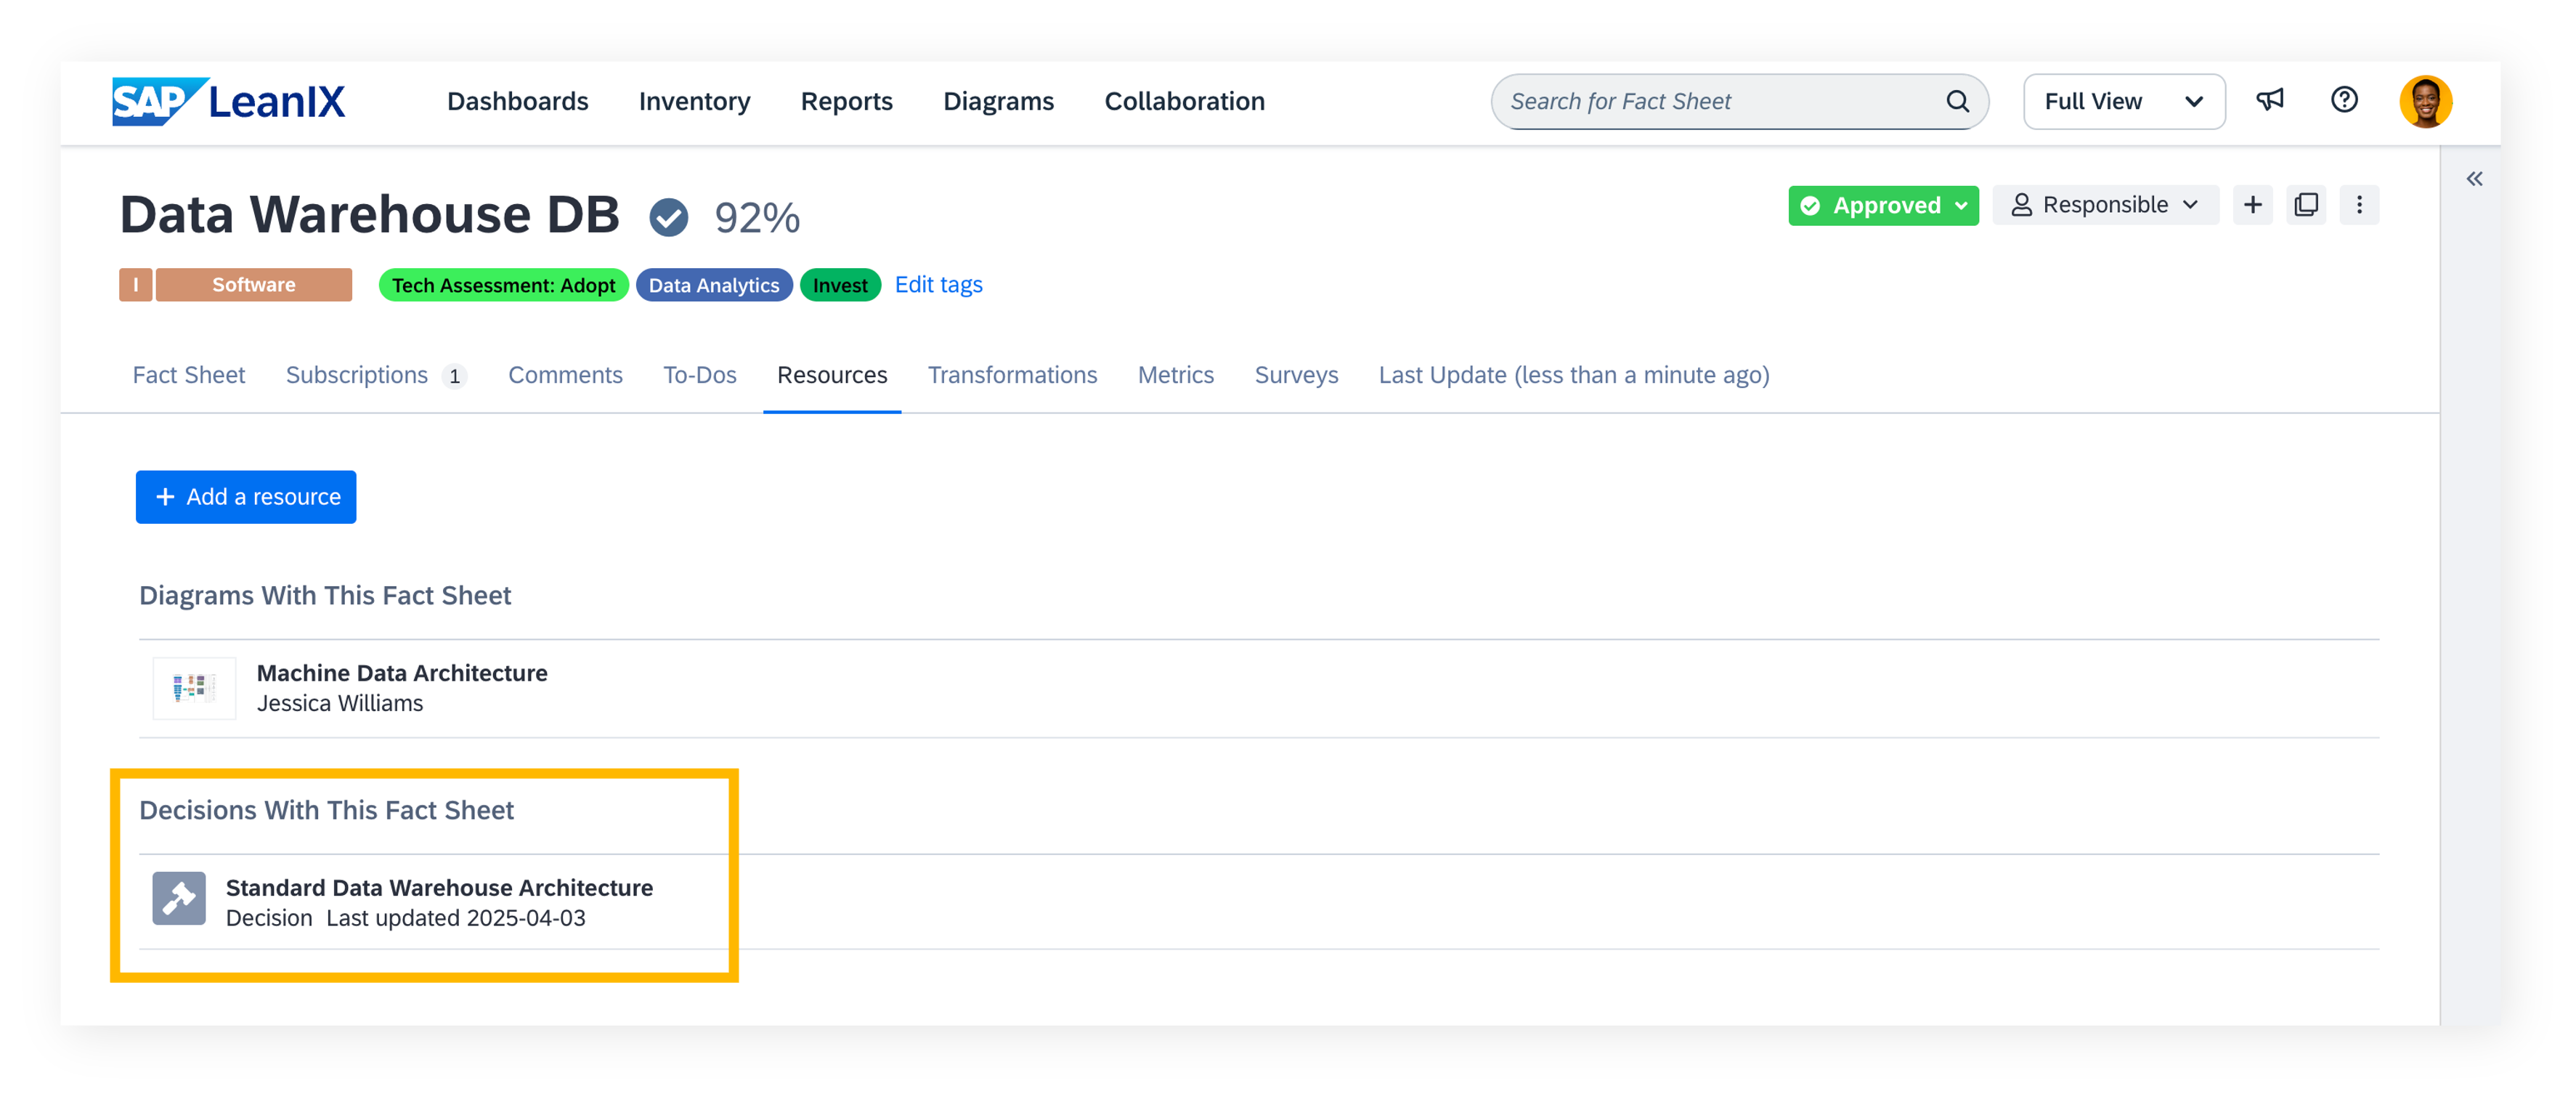Image resolution: width=2576 pixels, height=1102 pixels.
Task: Click the Last updated 2025-04-03 text
Action: (456, 918)
